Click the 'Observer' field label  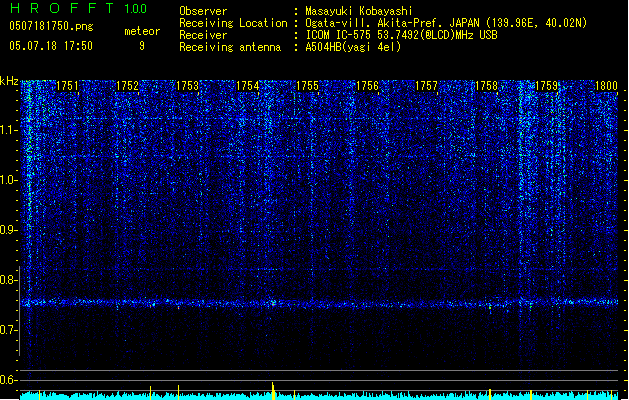click(x=203, y=11)
